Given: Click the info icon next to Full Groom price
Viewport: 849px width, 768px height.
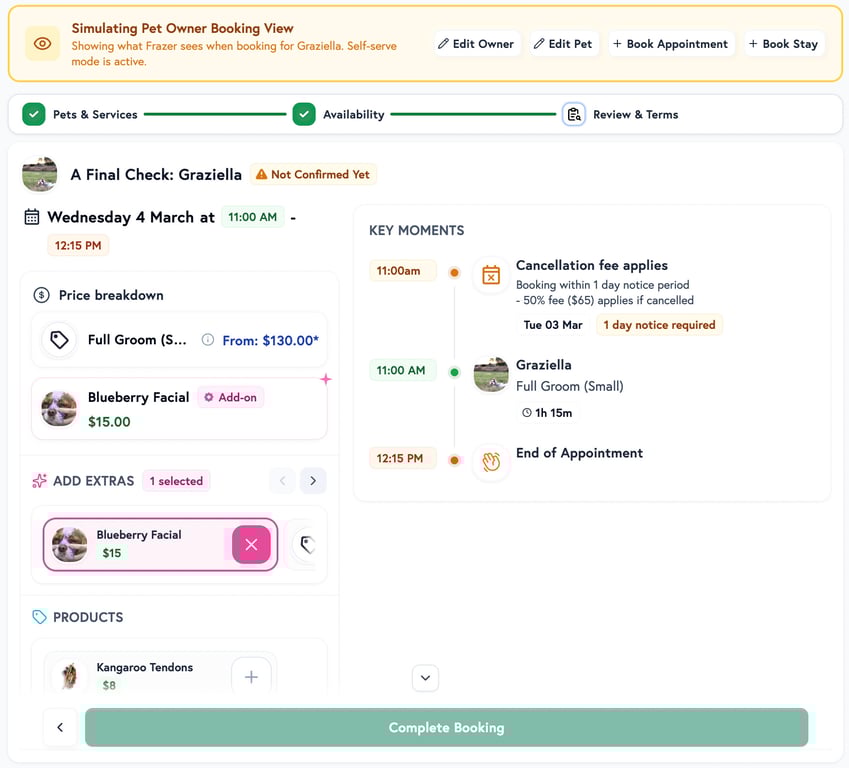Looking at the screenshot, I should [x=207, y=340].
